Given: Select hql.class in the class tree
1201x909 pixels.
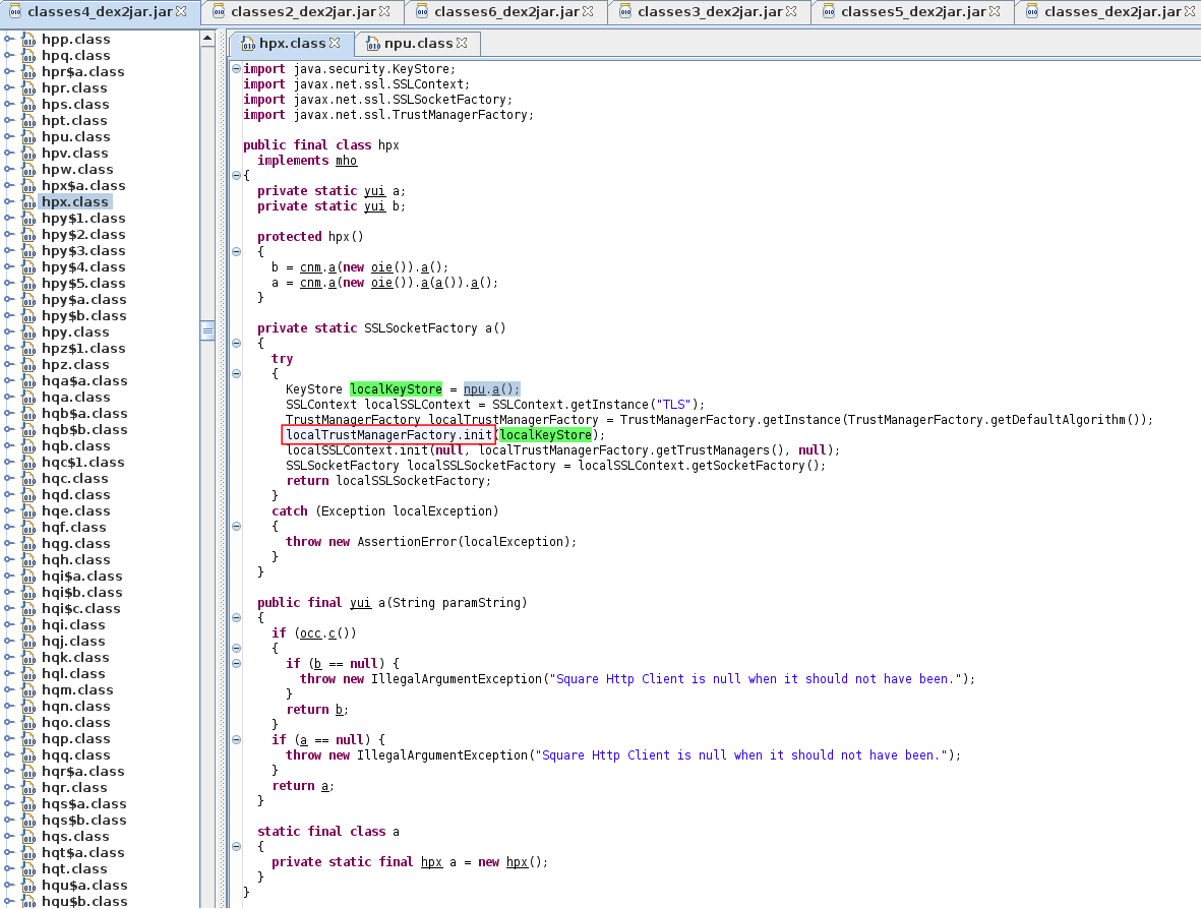Looking at the screenshot, I should [x=75, y=674].
